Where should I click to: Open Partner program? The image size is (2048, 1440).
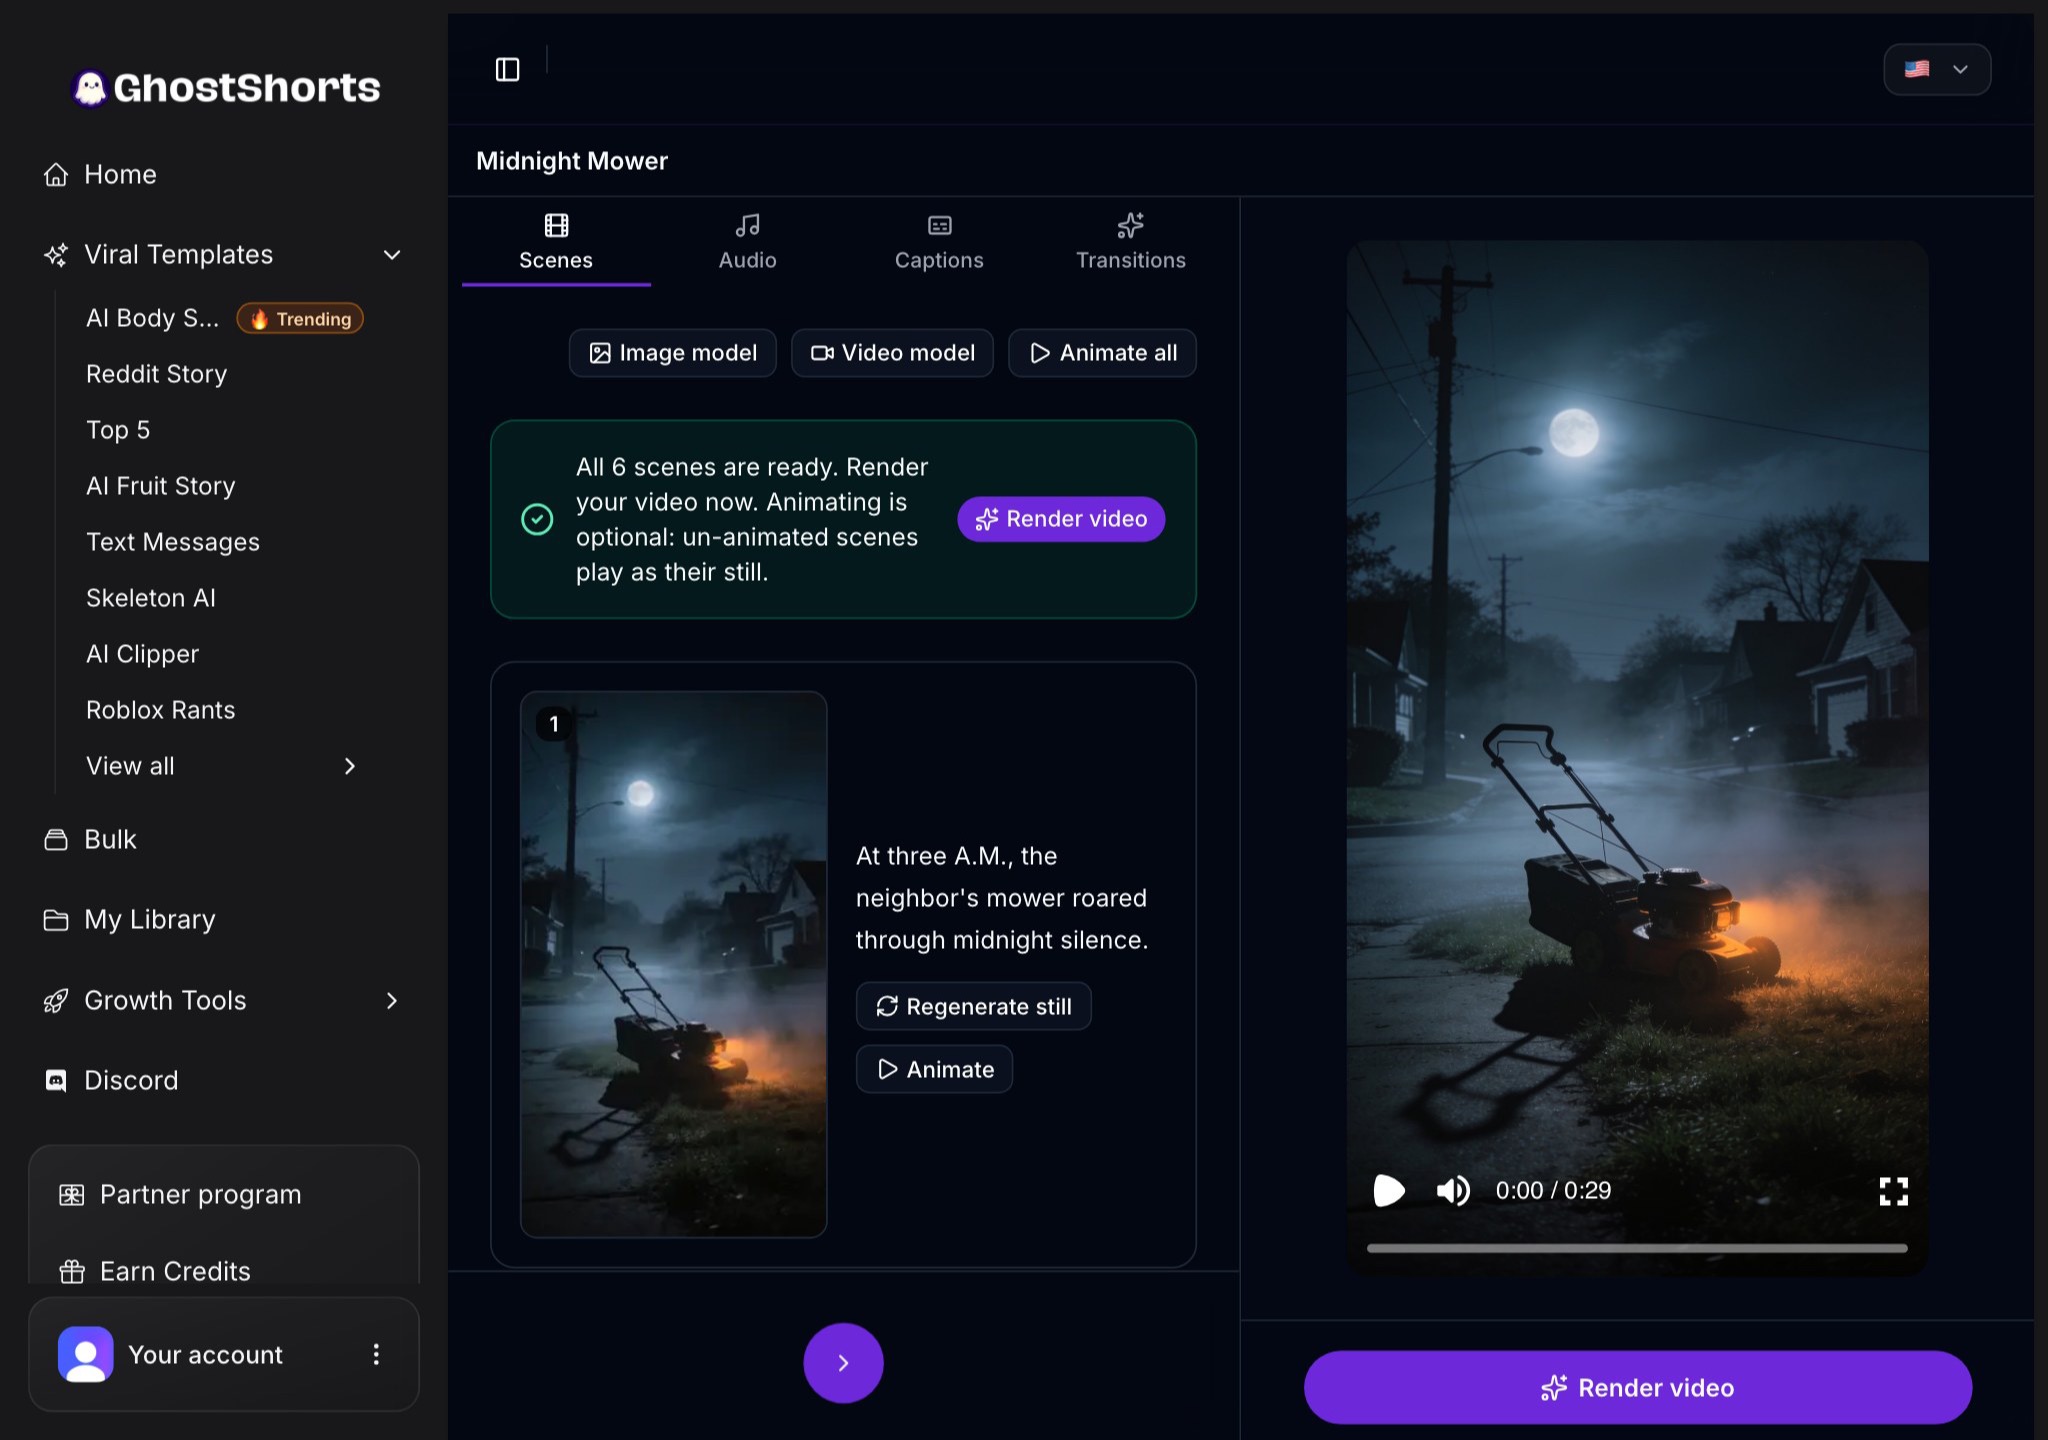tap(180, 1194)
